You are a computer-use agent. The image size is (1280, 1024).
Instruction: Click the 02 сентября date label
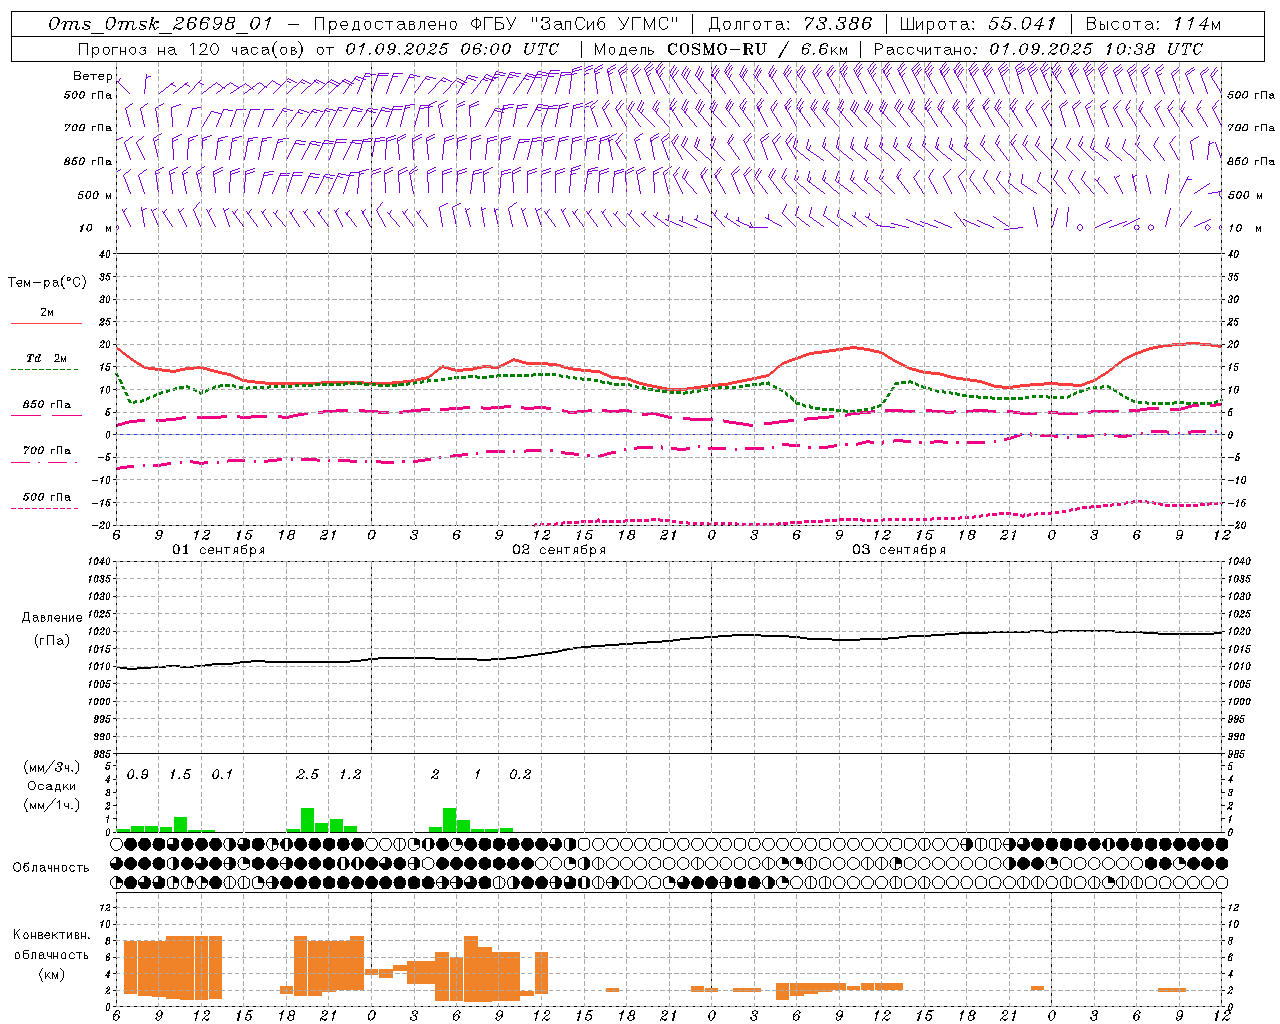(559, 550)
